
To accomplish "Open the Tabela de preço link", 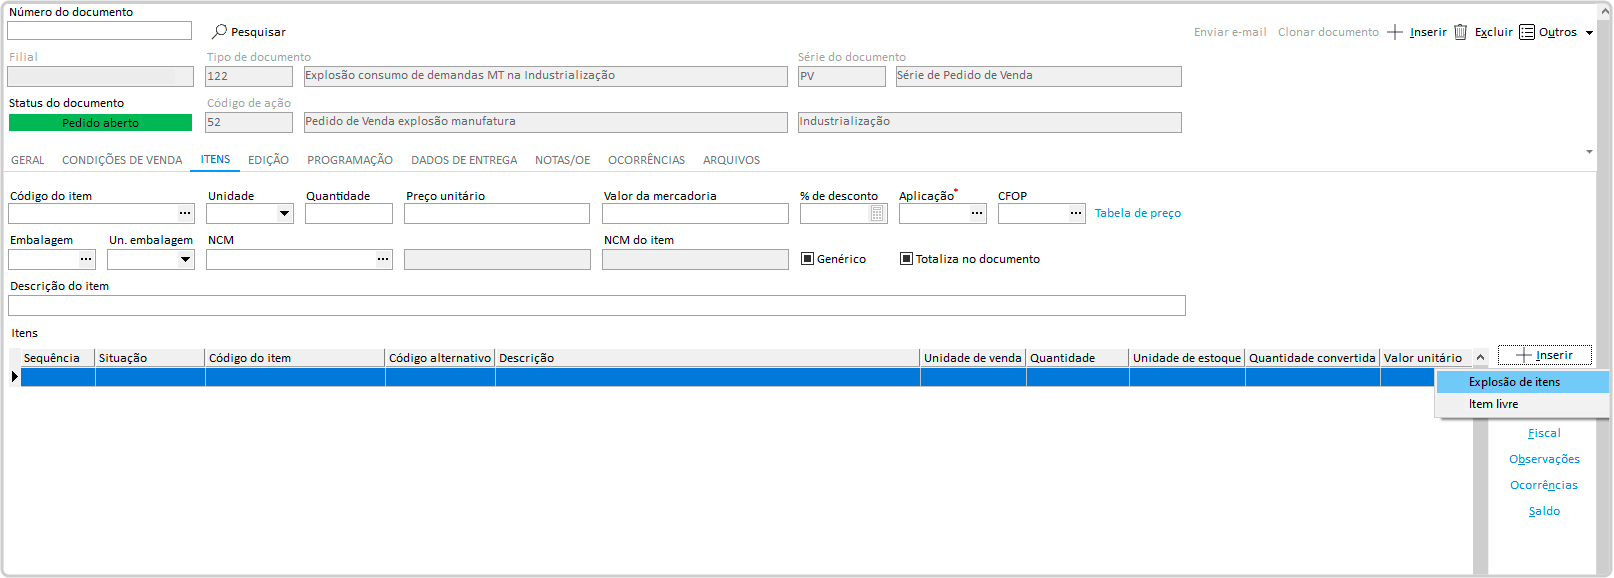I will pyautogui.click(x=1137, y=213).
